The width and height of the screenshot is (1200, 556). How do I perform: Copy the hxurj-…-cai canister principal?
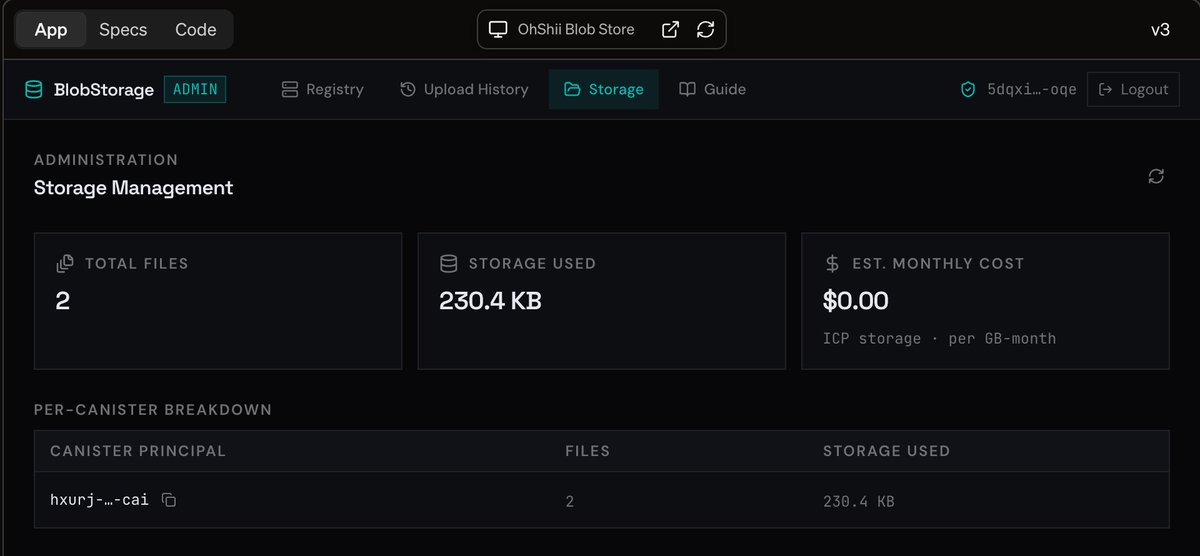pyautogui.click(x=169, y=500)
